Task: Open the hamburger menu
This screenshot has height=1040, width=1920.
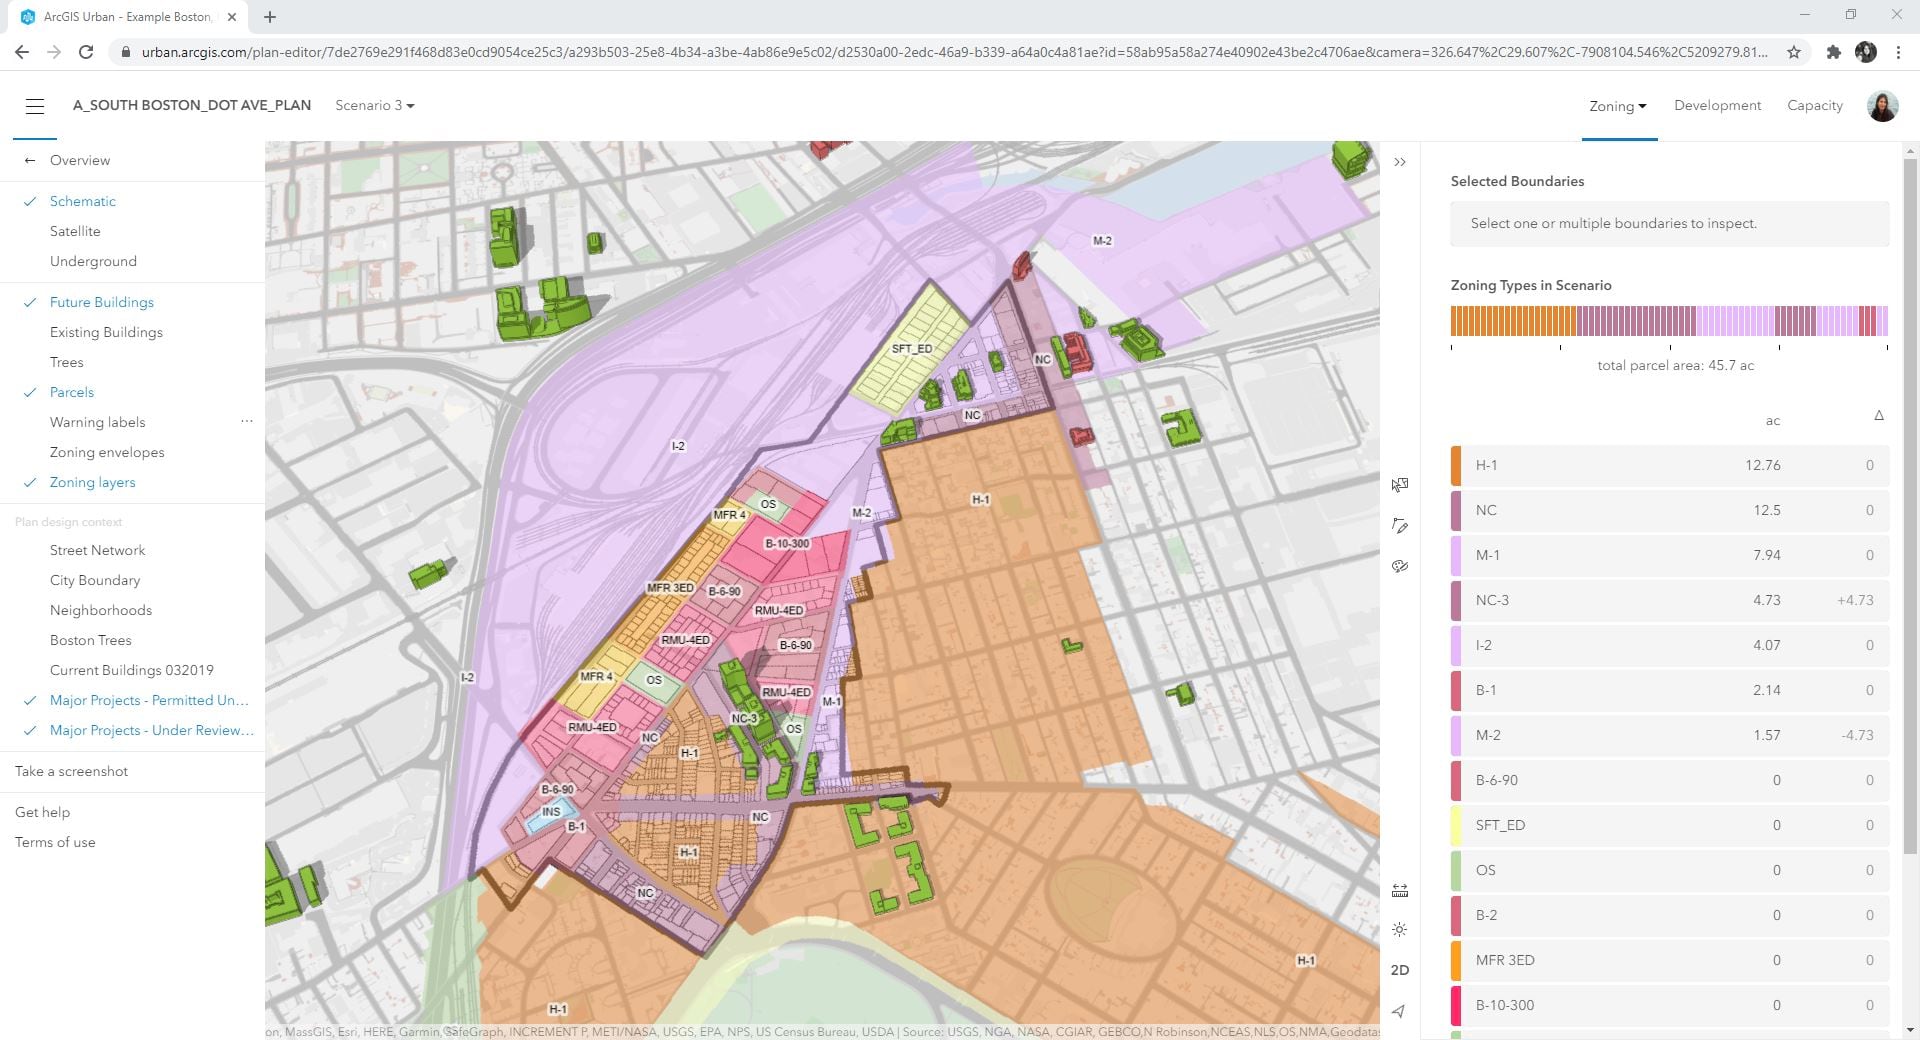Action: pyautogui.click(x=35, y=105)
